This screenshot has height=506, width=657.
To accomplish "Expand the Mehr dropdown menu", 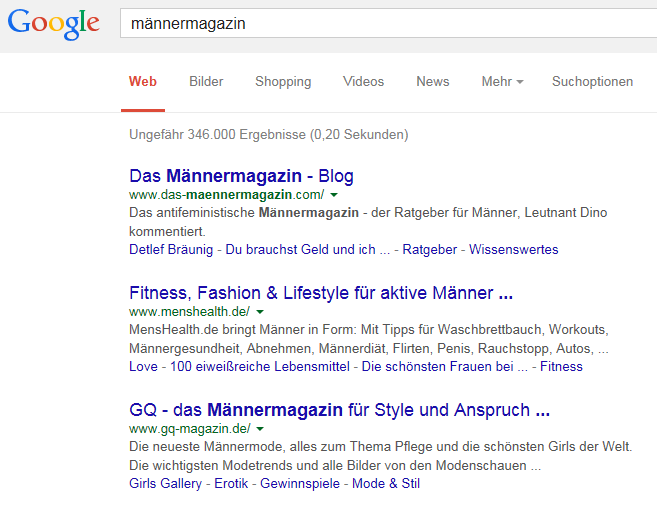I will point(502,81).
